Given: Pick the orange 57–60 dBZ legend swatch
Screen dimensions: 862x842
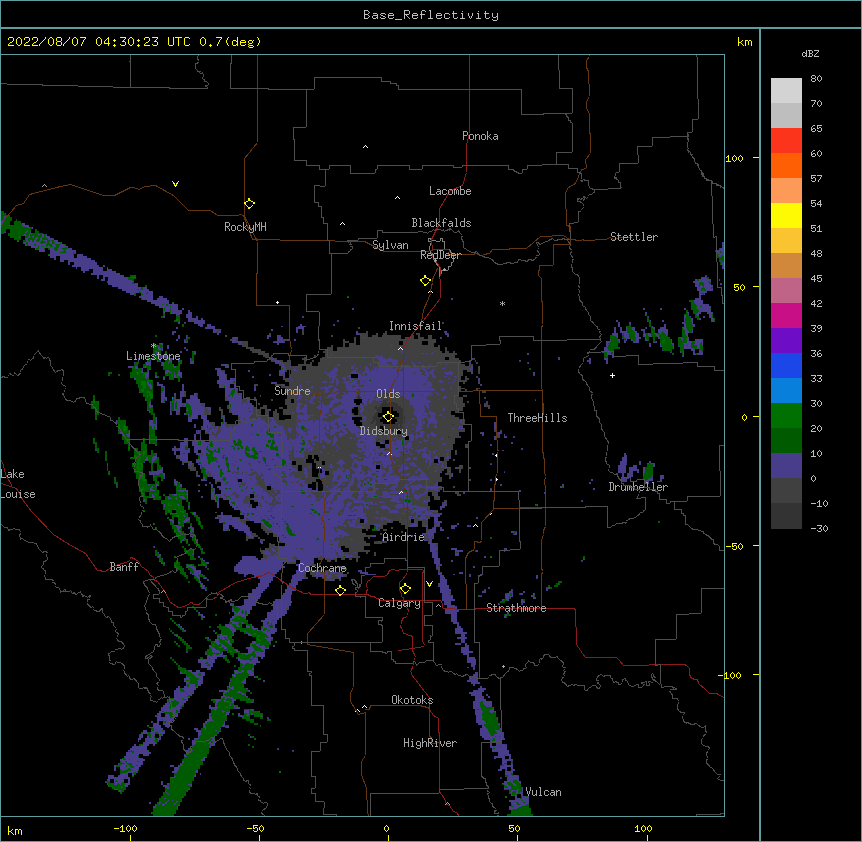Looking at the screenshot, I should 786,165.
